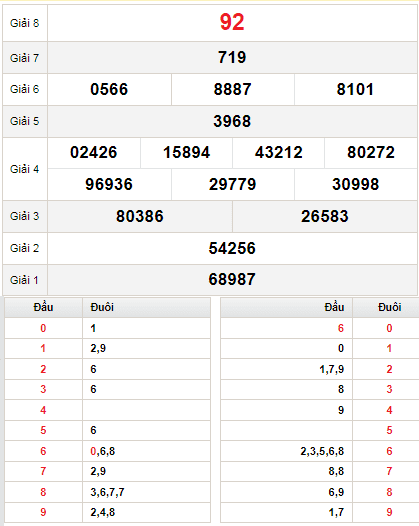Screen dimensions: 419x526
Task: Select the Giải 7 result 719
Action: point(232,57)
